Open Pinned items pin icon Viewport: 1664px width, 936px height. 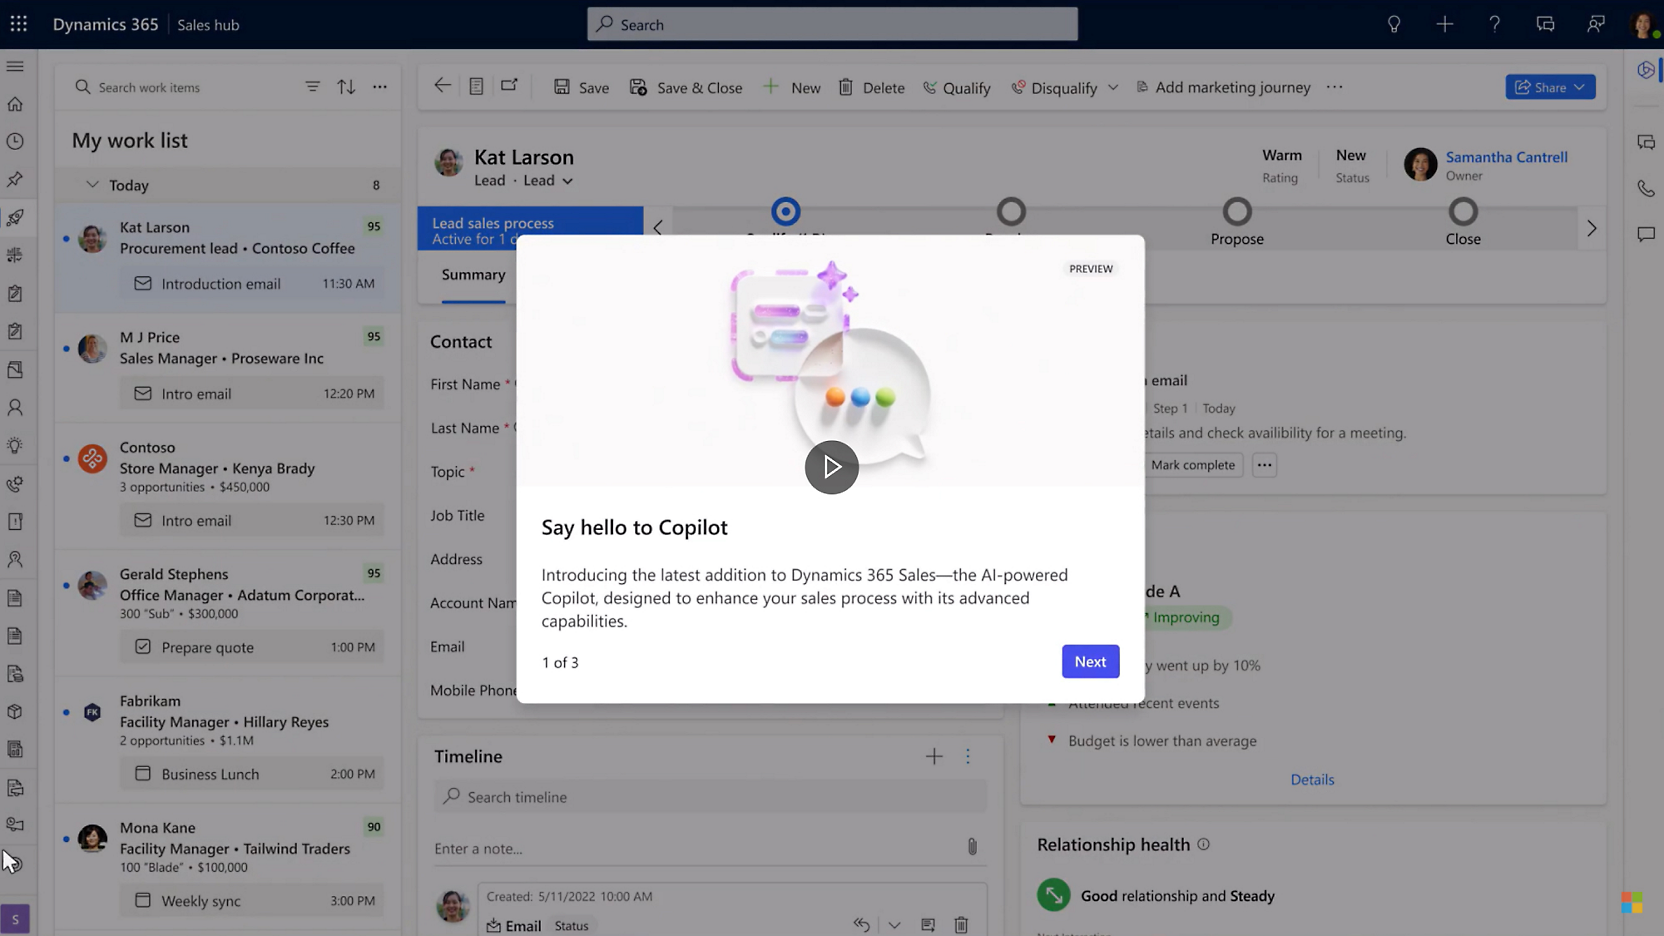point(15,180)
